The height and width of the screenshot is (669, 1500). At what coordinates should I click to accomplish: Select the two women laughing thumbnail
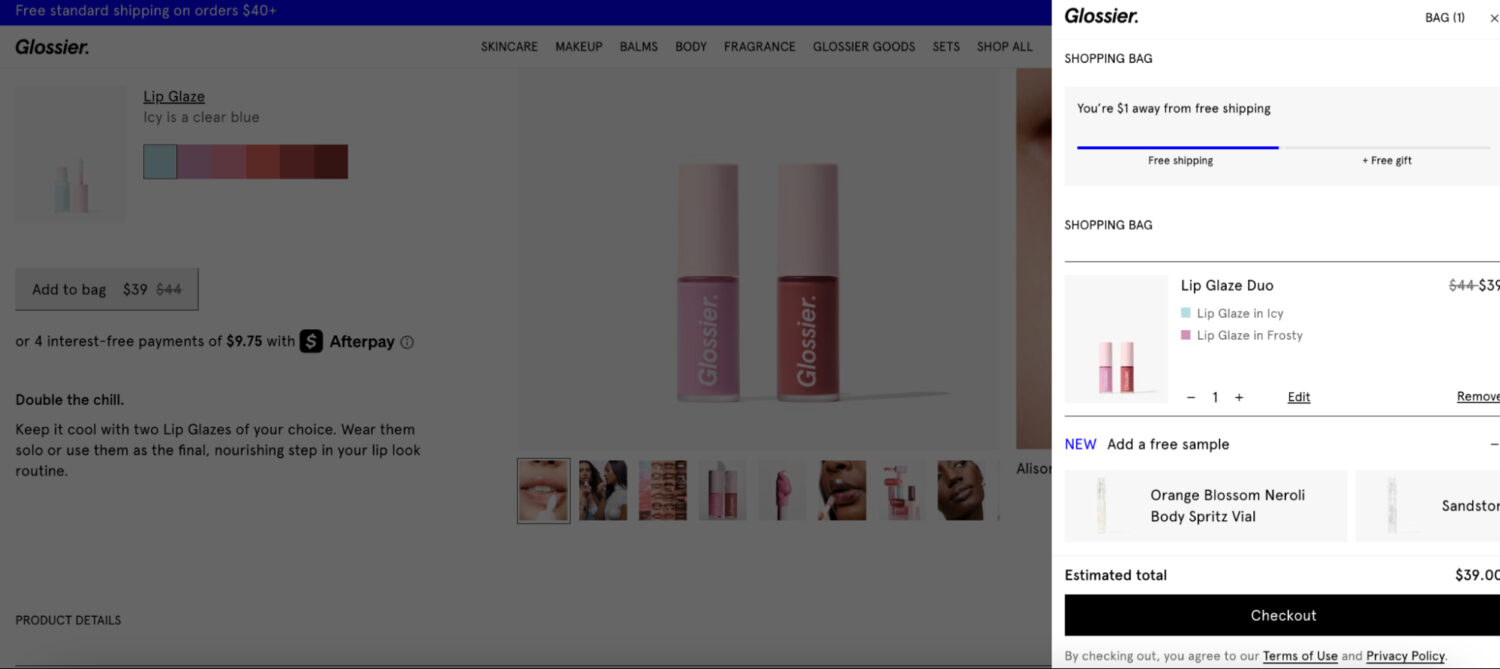(603, 490)
